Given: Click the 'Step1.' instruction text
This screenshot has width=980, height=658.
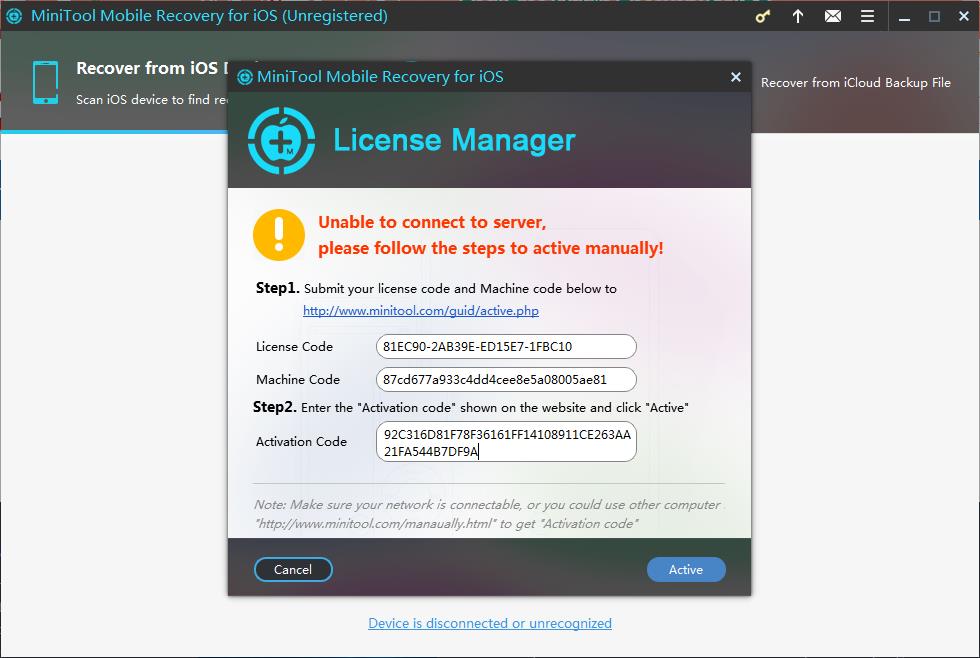Looking at the screenshot, I should point(436,288).
